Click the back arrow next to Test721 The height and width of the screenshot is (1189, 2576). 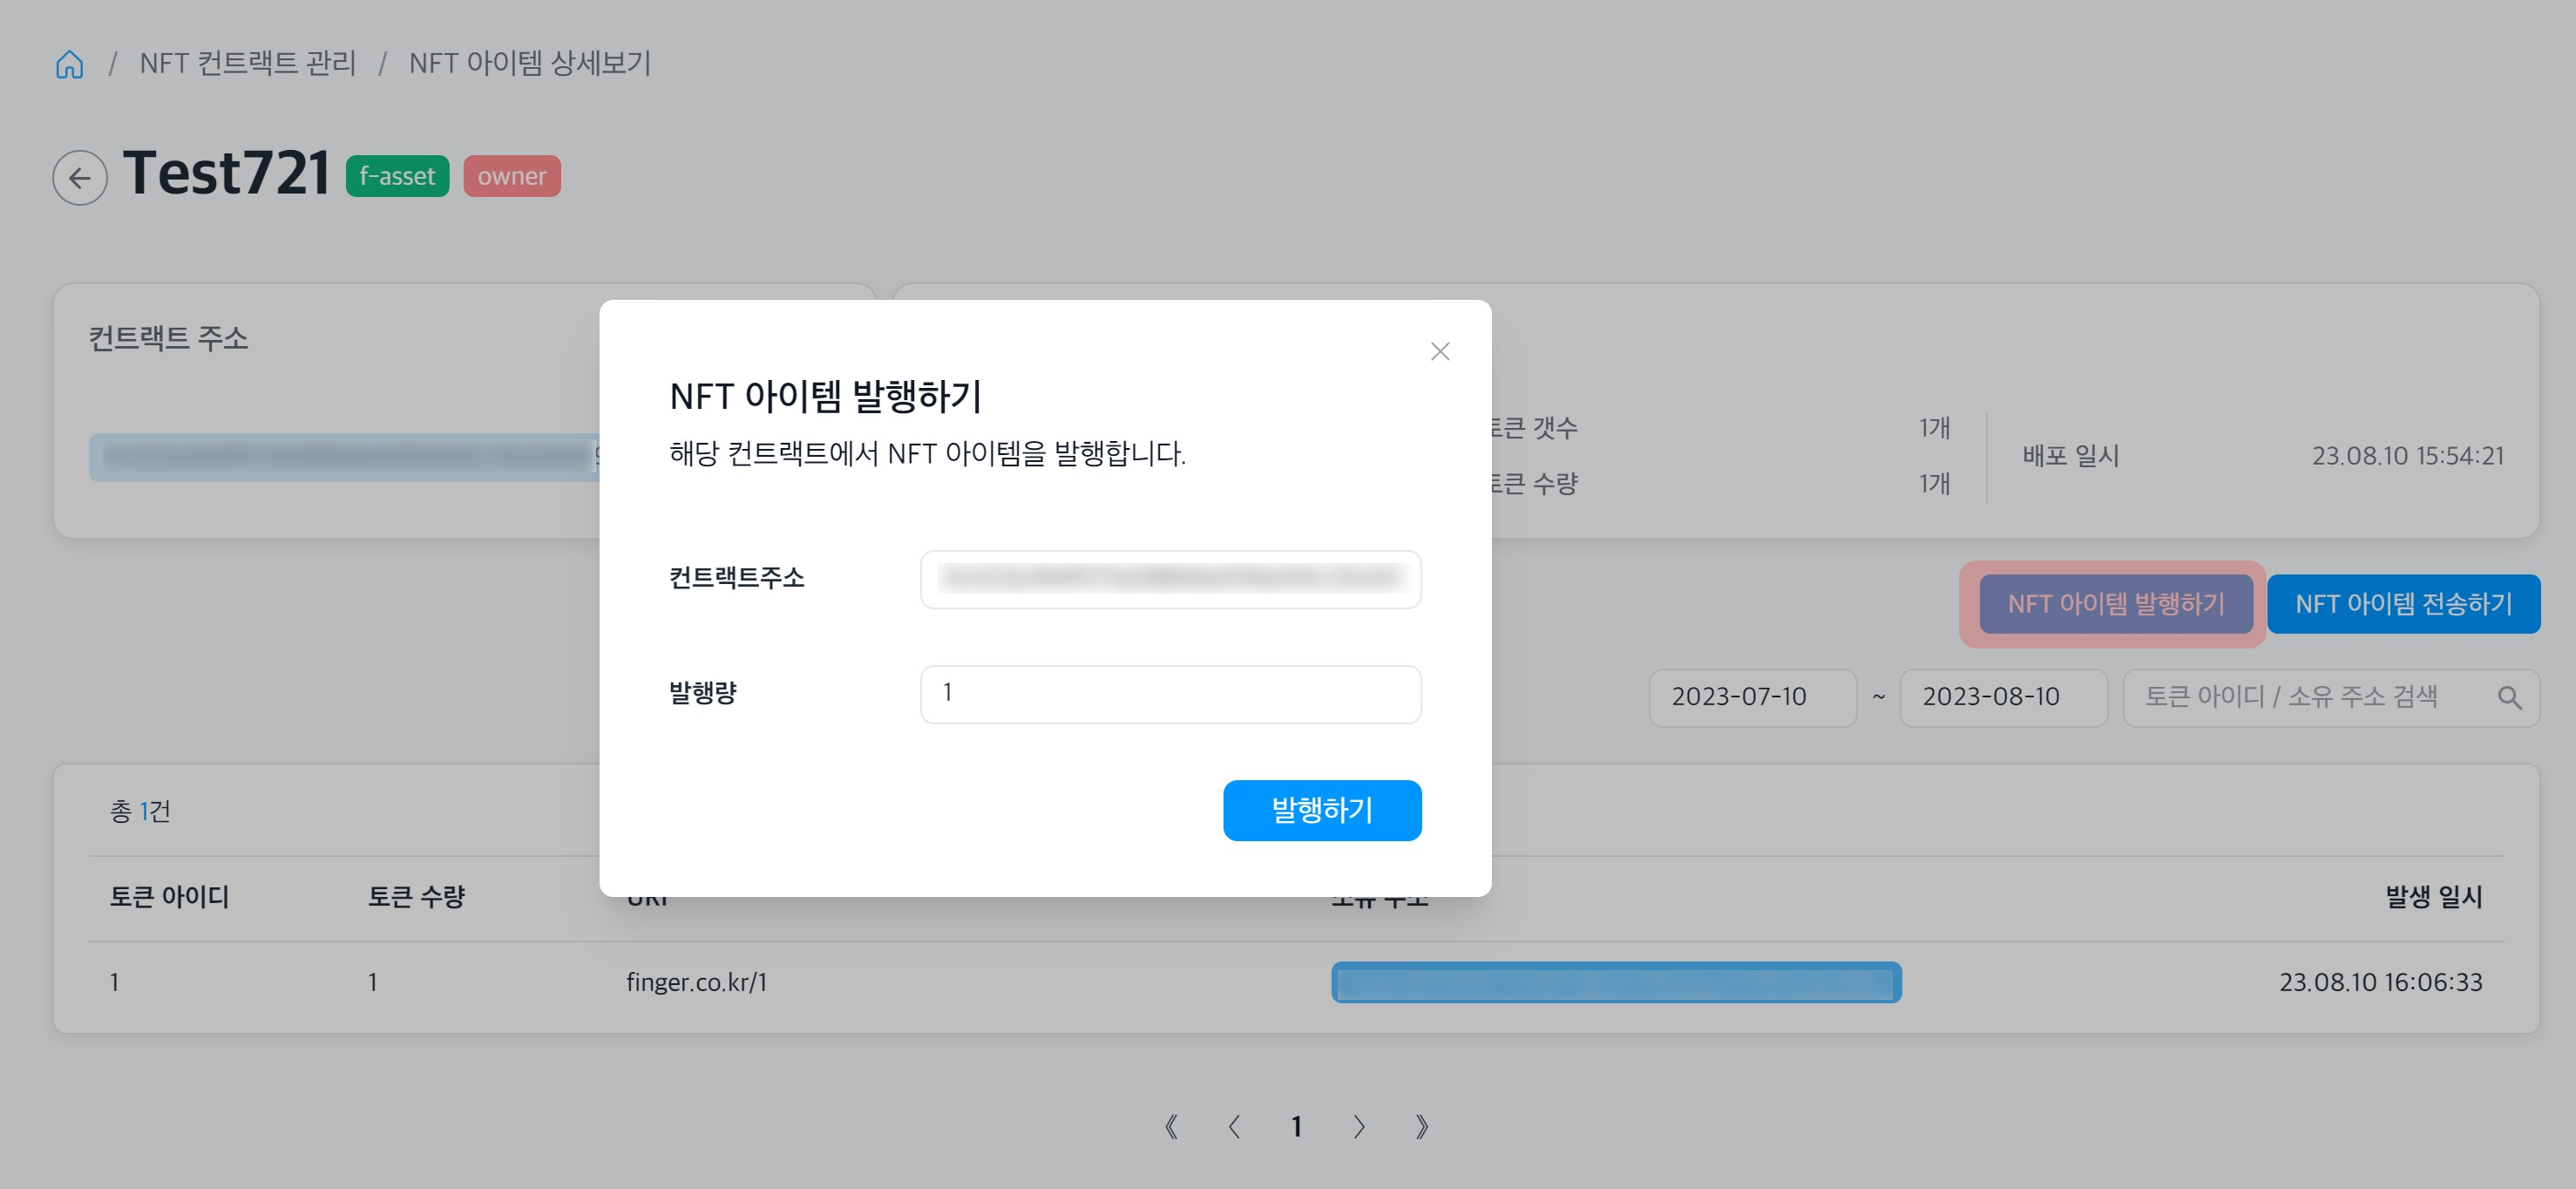pyautogui.click(x=80, y=178)
